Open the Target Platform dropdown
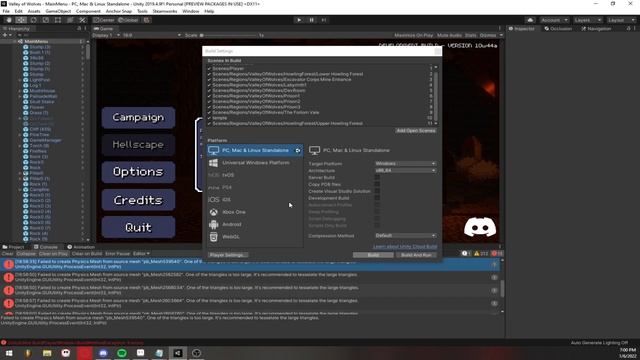Viewport: 640px width, 360px height. [405, 164]
